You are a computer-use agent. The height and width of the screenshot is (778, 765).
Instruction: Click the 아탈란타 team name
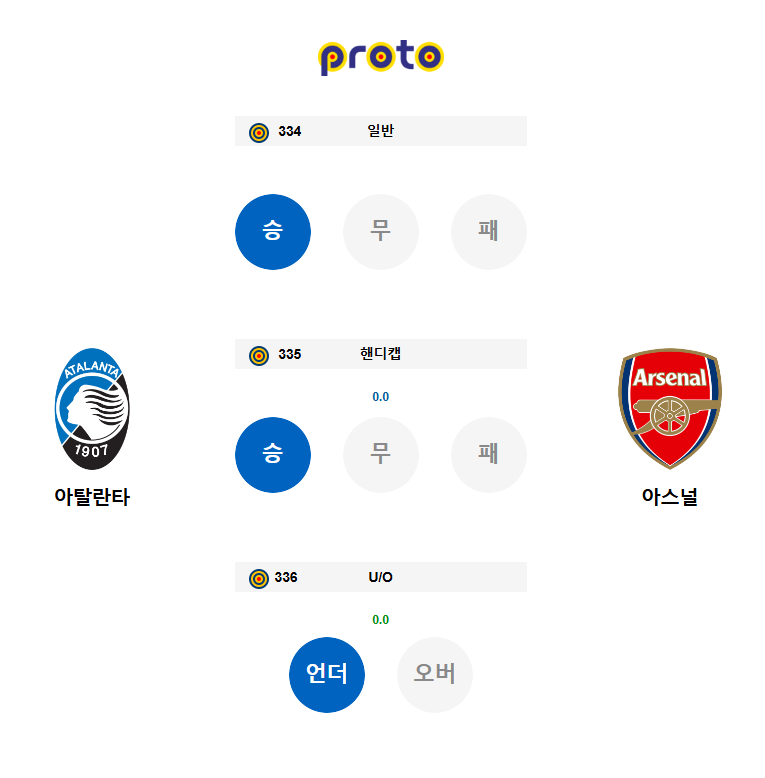(x=92, y=497)
